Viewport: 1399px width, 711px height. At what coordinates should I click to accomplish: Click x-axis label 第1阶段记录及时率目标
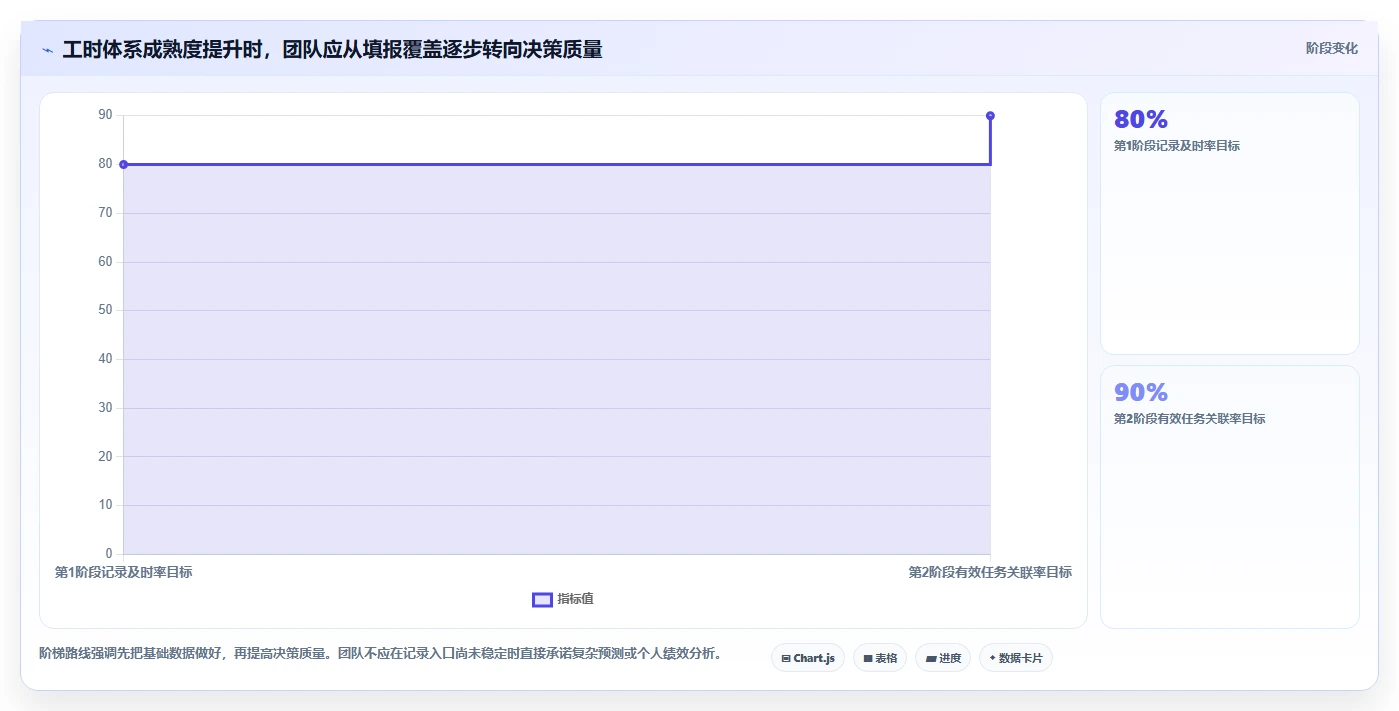coord(123,572)
